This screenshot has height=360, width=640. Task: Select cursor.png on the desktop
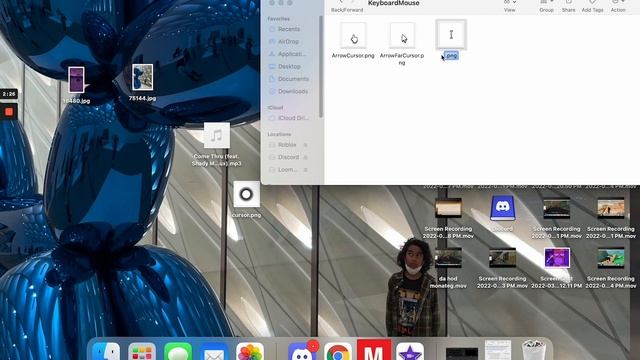[246, 194]
